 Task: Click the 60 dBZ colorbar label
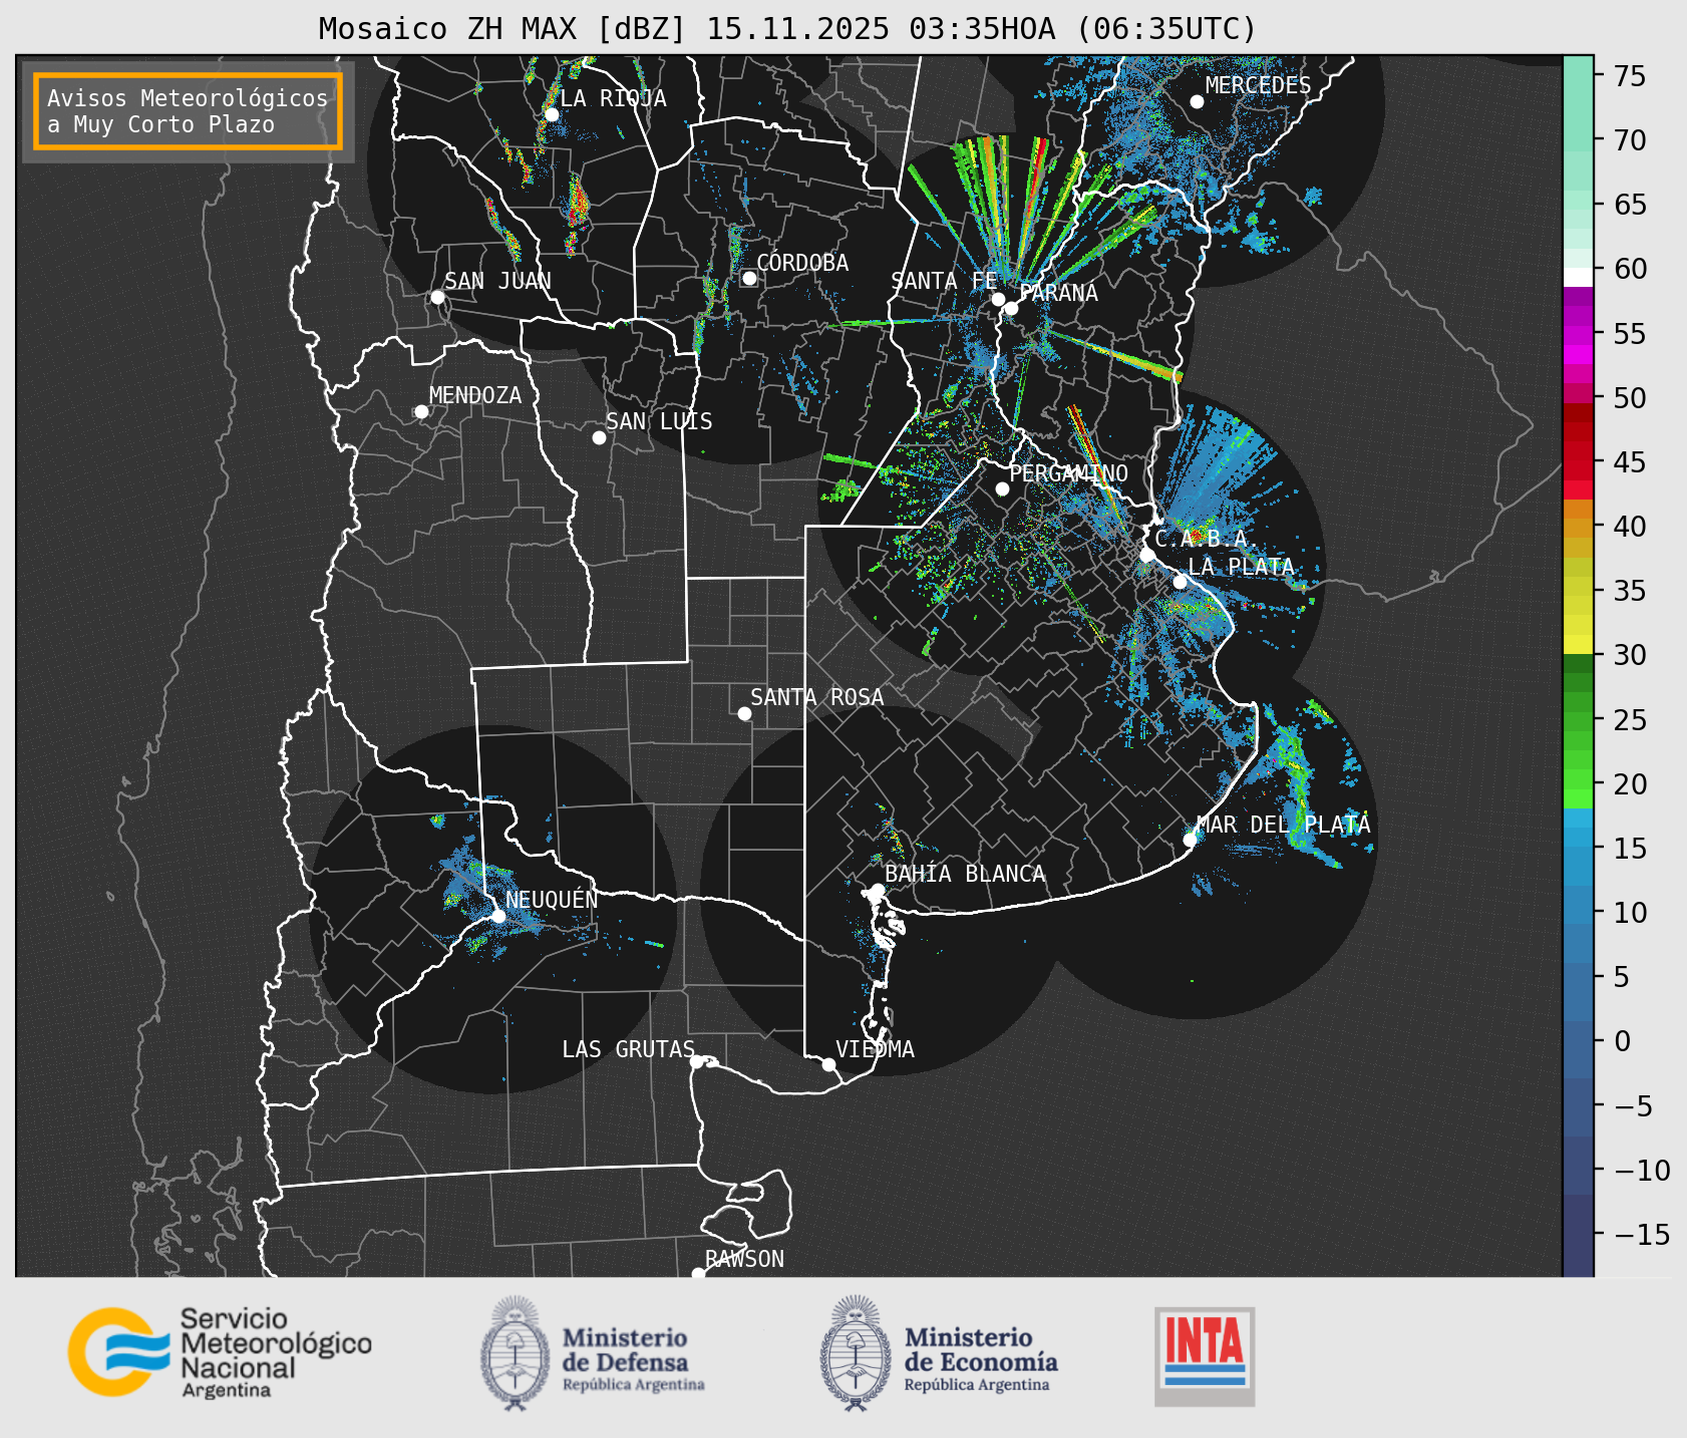click(x=1629, y=269)
